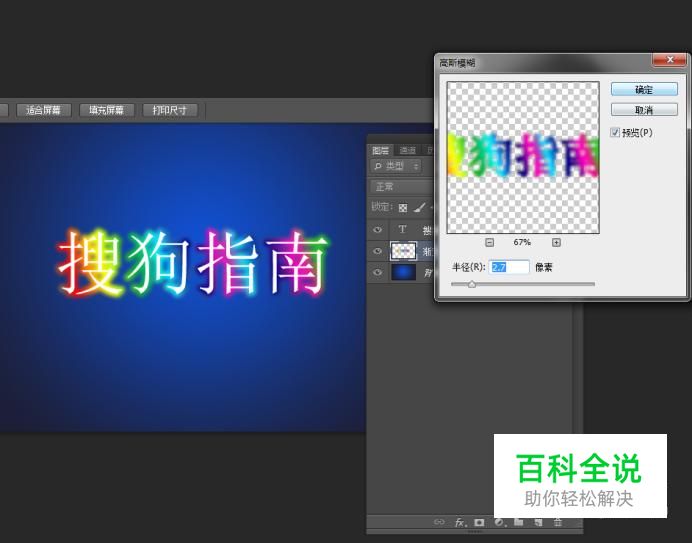Delete layer with trash icon
Viewport: 692px width, 543px height.
click(558, 522)
